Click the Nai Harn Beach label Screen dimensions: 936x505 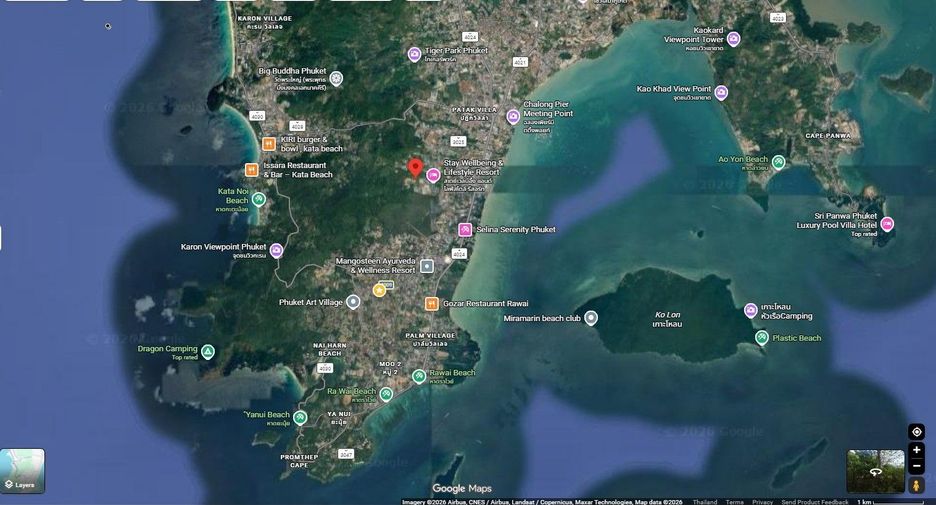tap(330, 349)
